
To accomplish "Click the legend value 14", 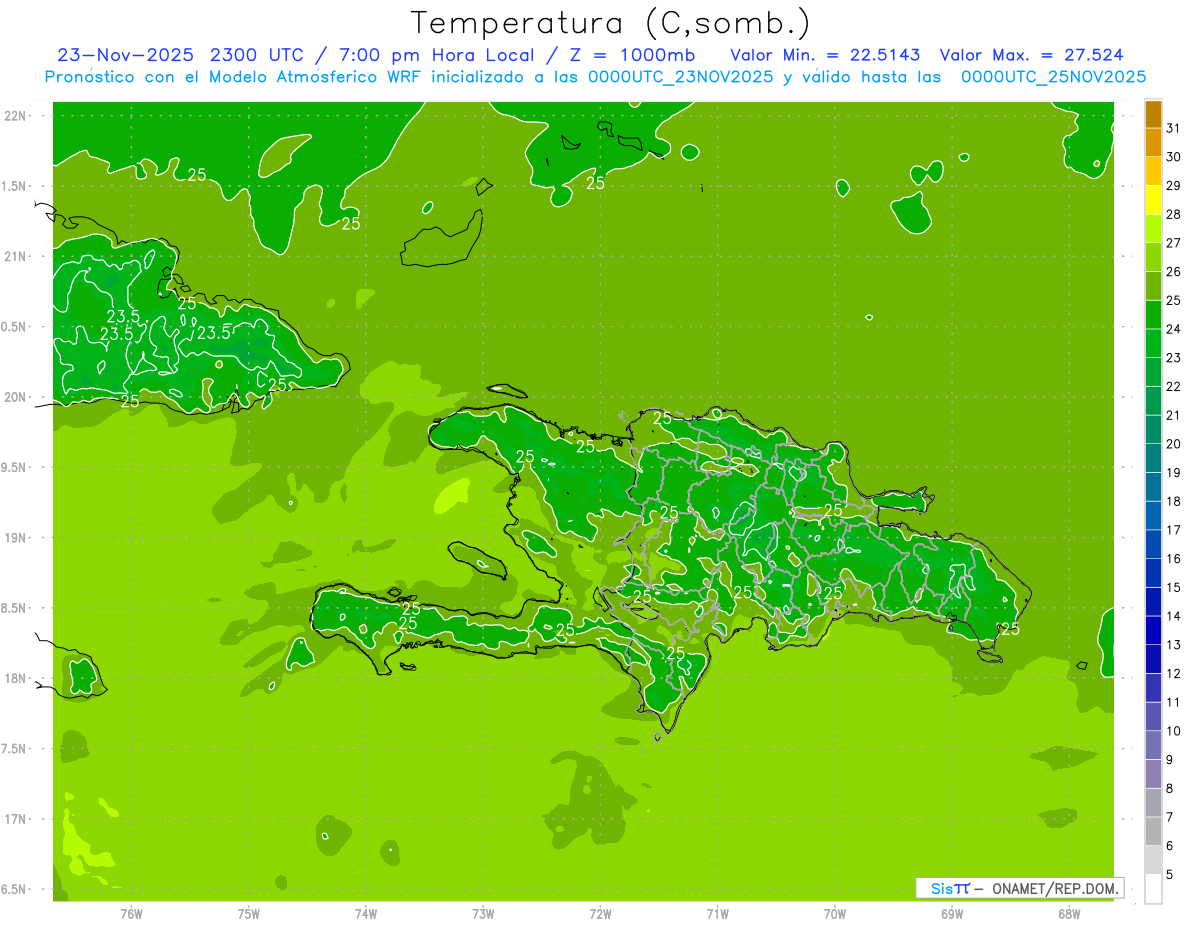I will (1174, 616).
